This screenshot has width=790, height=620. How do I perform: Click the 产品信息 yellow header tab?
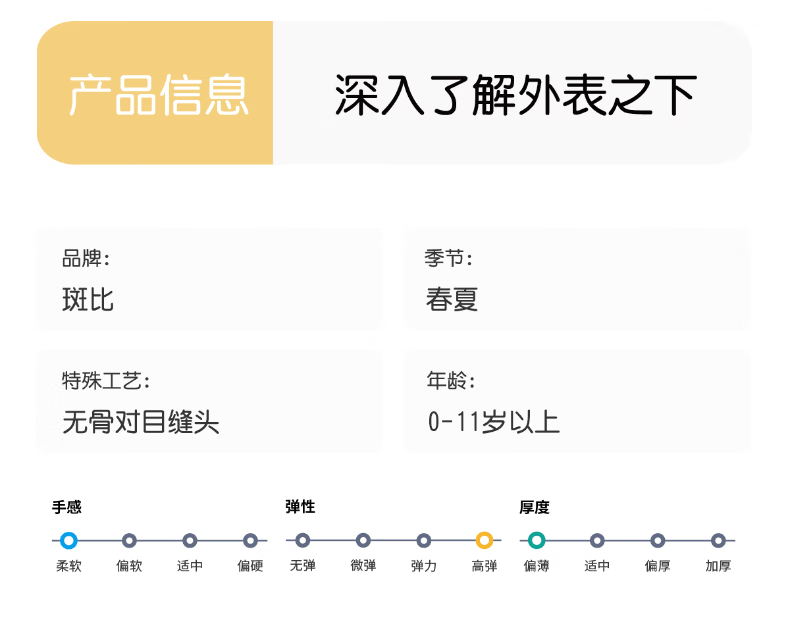156,94
